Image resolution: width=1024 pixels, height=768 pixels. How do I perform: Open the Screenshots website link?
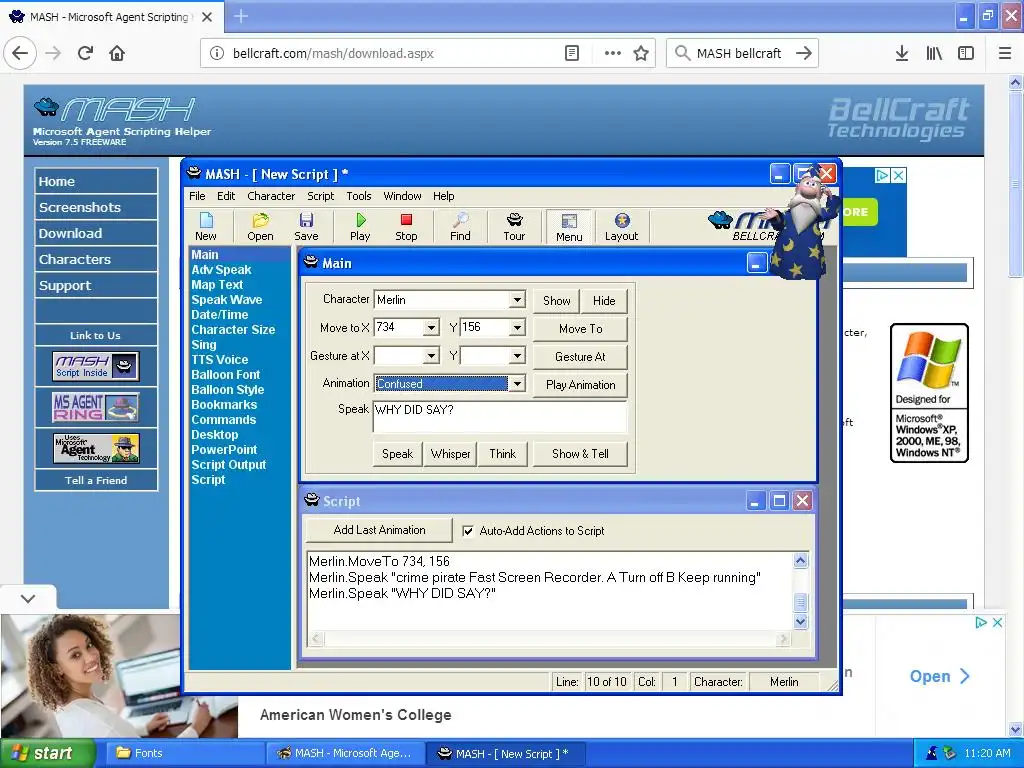[96, 207]
